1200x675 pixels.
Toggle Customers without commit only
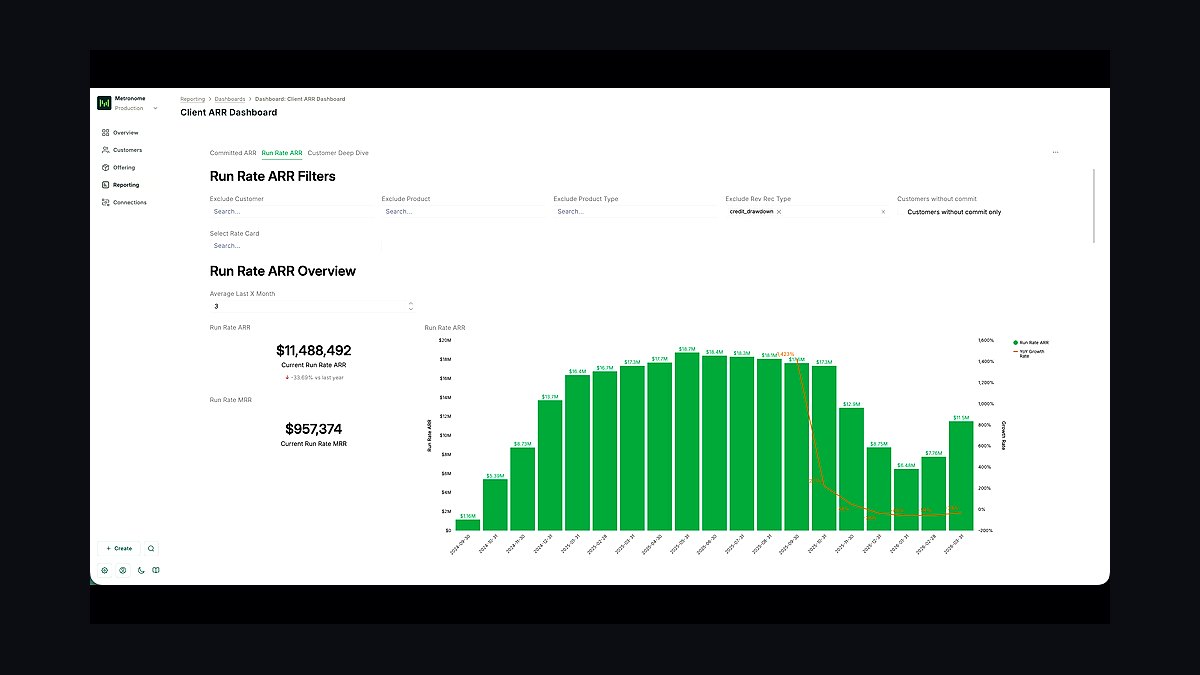tap(953, 212)
